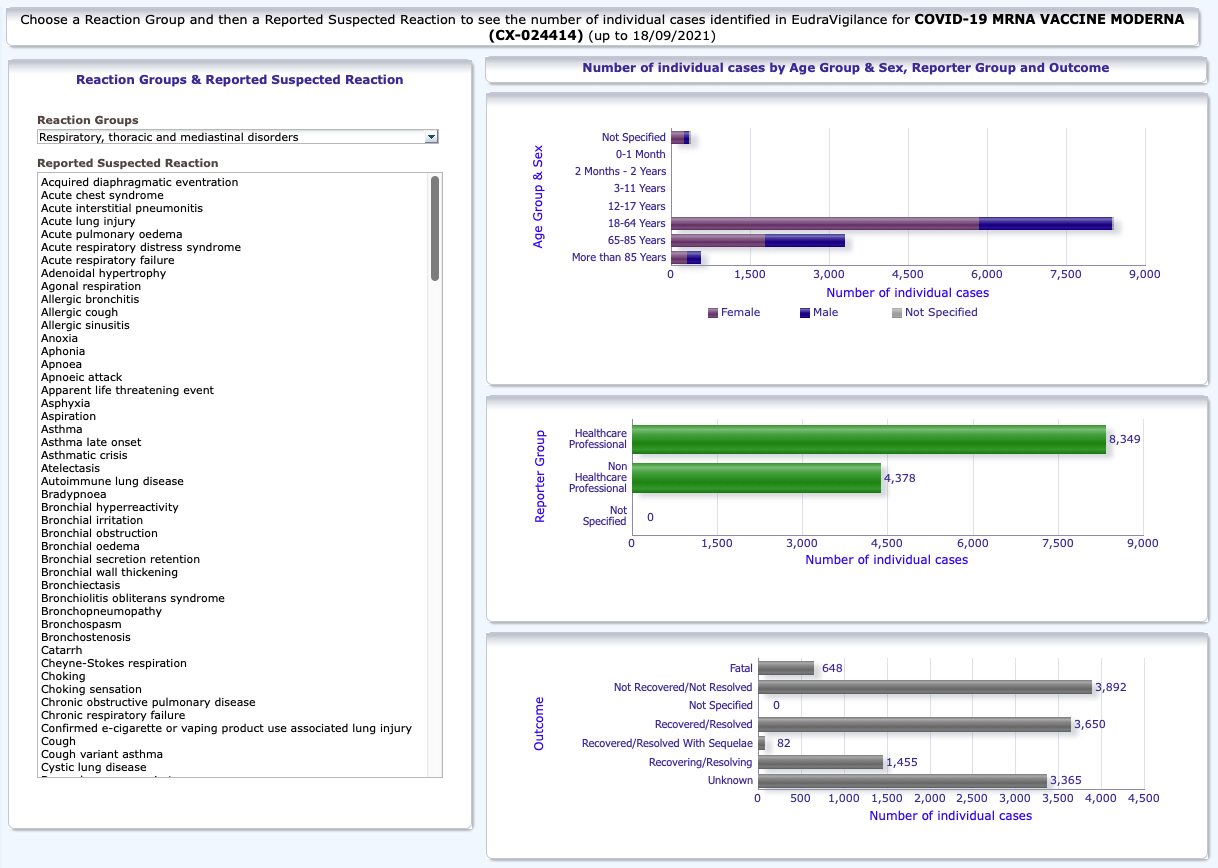Select 'Chronic respiratory failure' reaction
Image resolution: width=1218 pixels, height=868 pixels.
[x=113, y=715]
